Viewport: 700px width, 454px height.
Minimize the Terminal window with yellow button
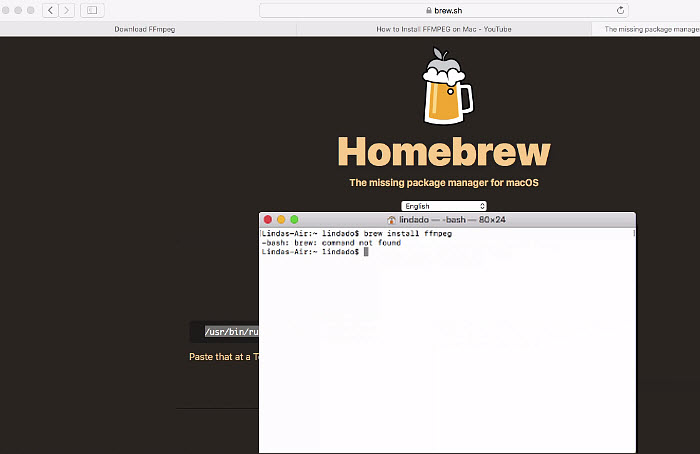[281, 219]
